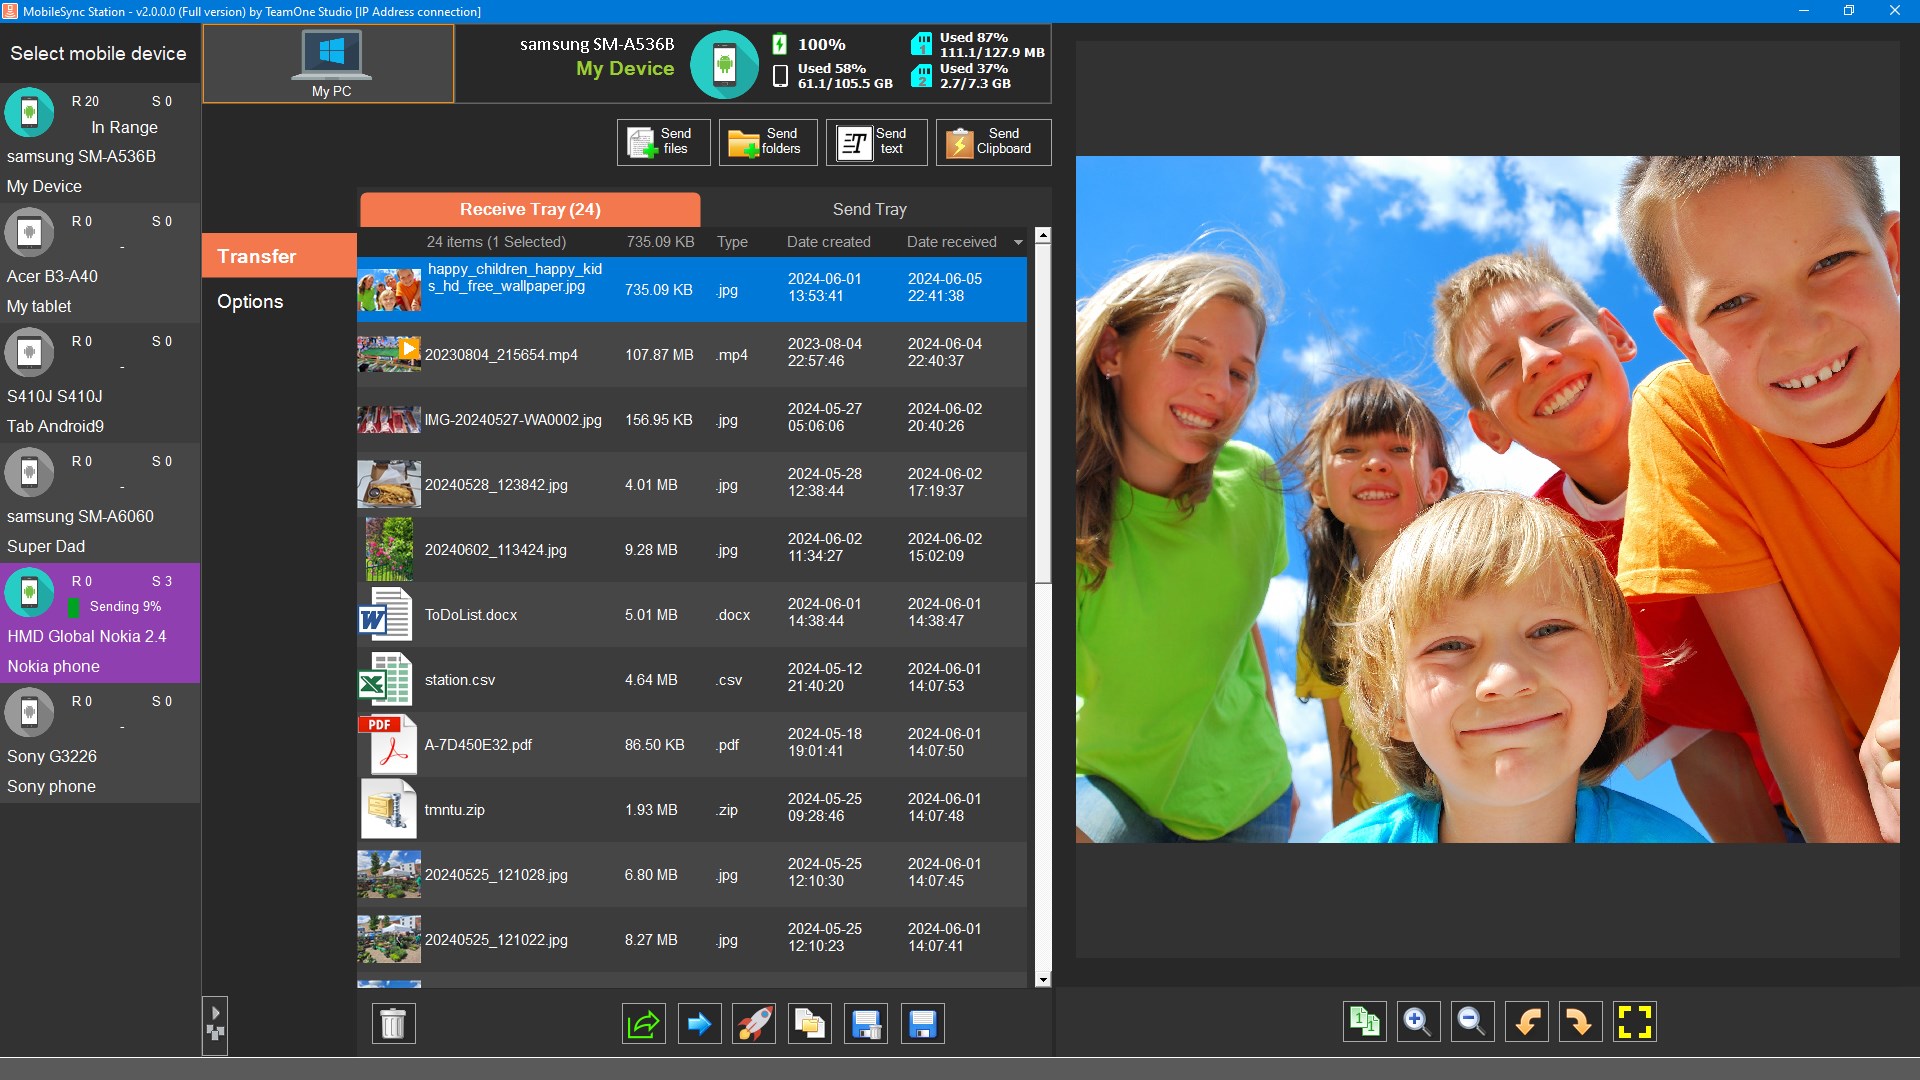Viewport: 1920px width, 1080px height.
Task: Click the yellow fullscreen preview icon
Action: pos(1634,1021)
